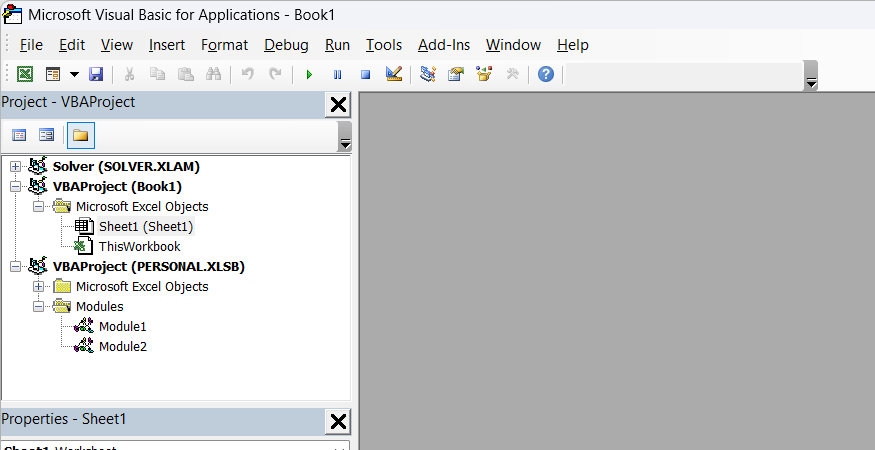Expand the Solver (SOLVER.XLAM) project node
The height and width of the screenshot is (450, 875).
[x=16, y=166]
